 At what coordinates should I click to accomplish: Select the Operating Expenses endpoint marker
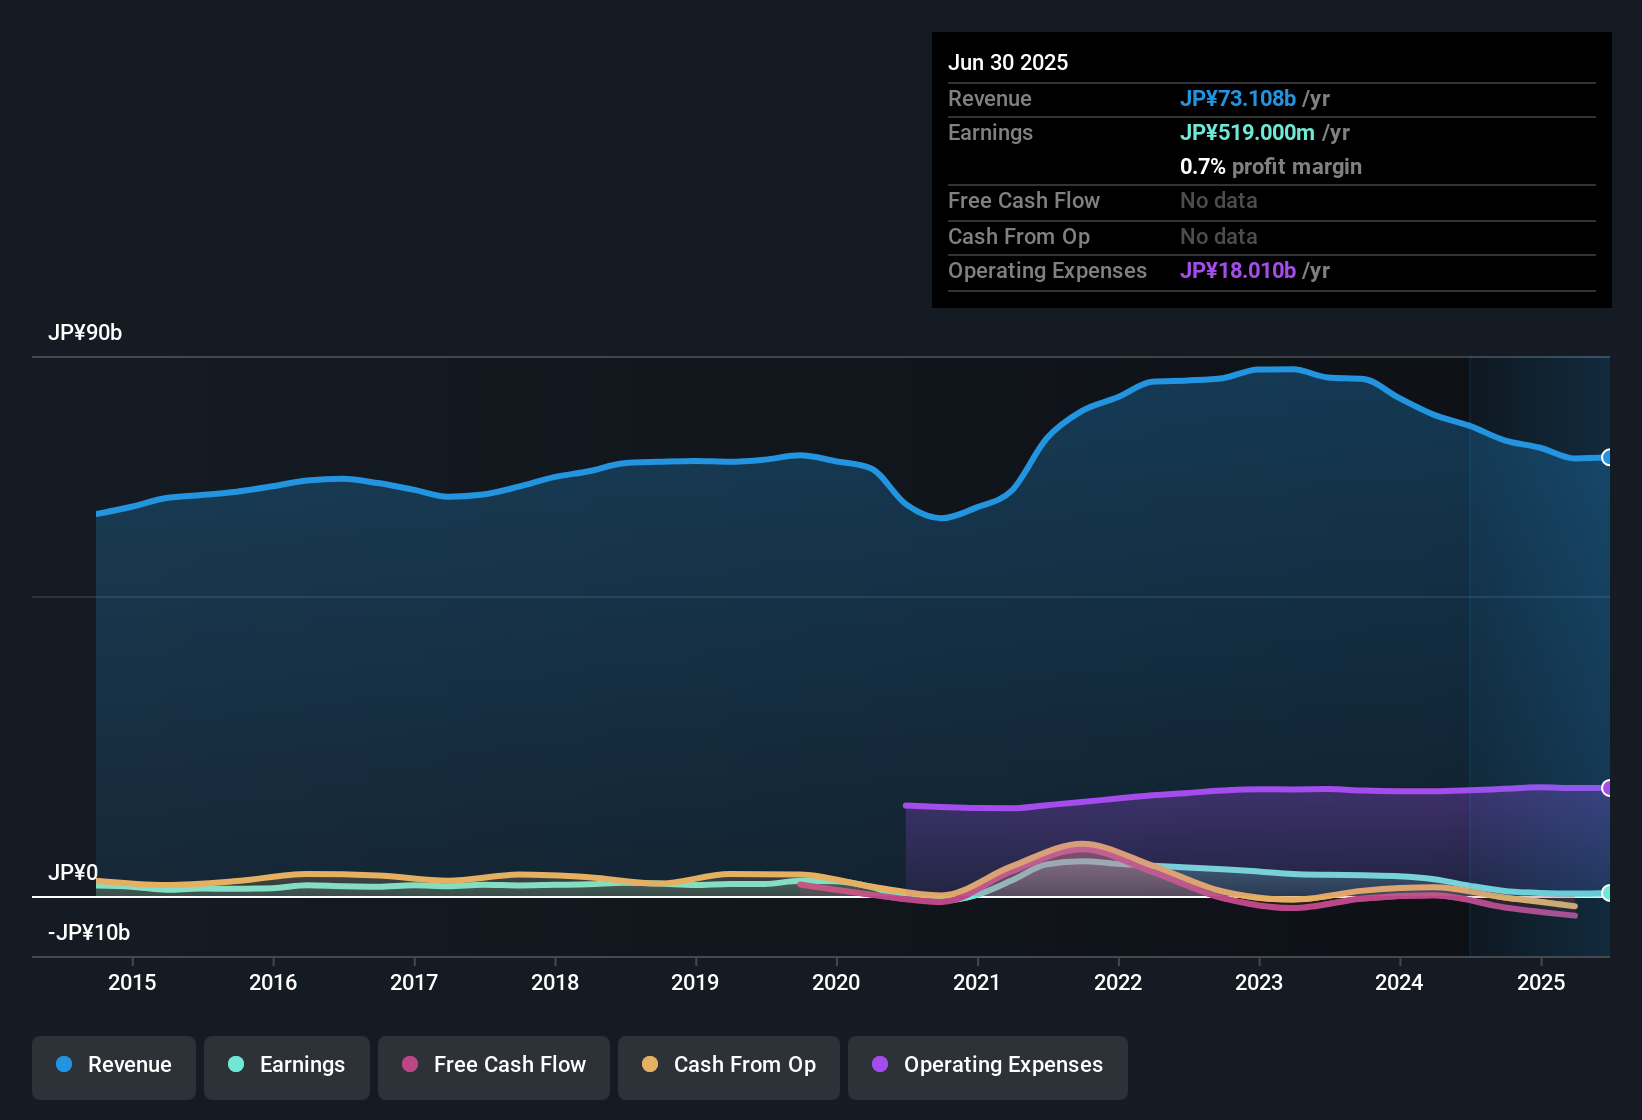click(x=1608, y=788)
